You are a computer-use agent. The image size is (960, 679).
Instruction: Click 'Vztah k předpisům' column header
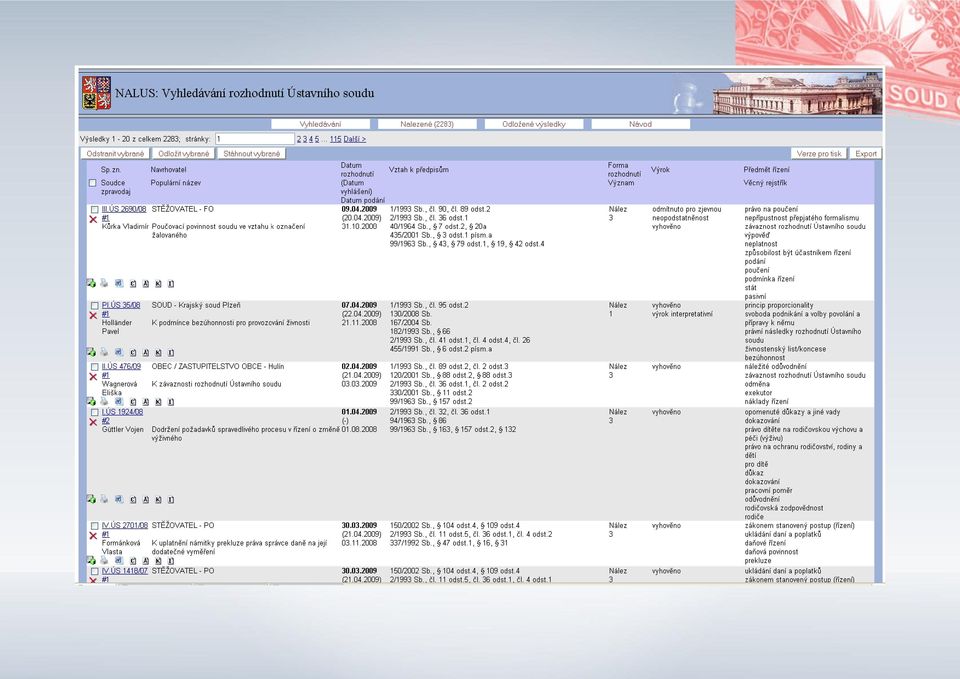419,170
